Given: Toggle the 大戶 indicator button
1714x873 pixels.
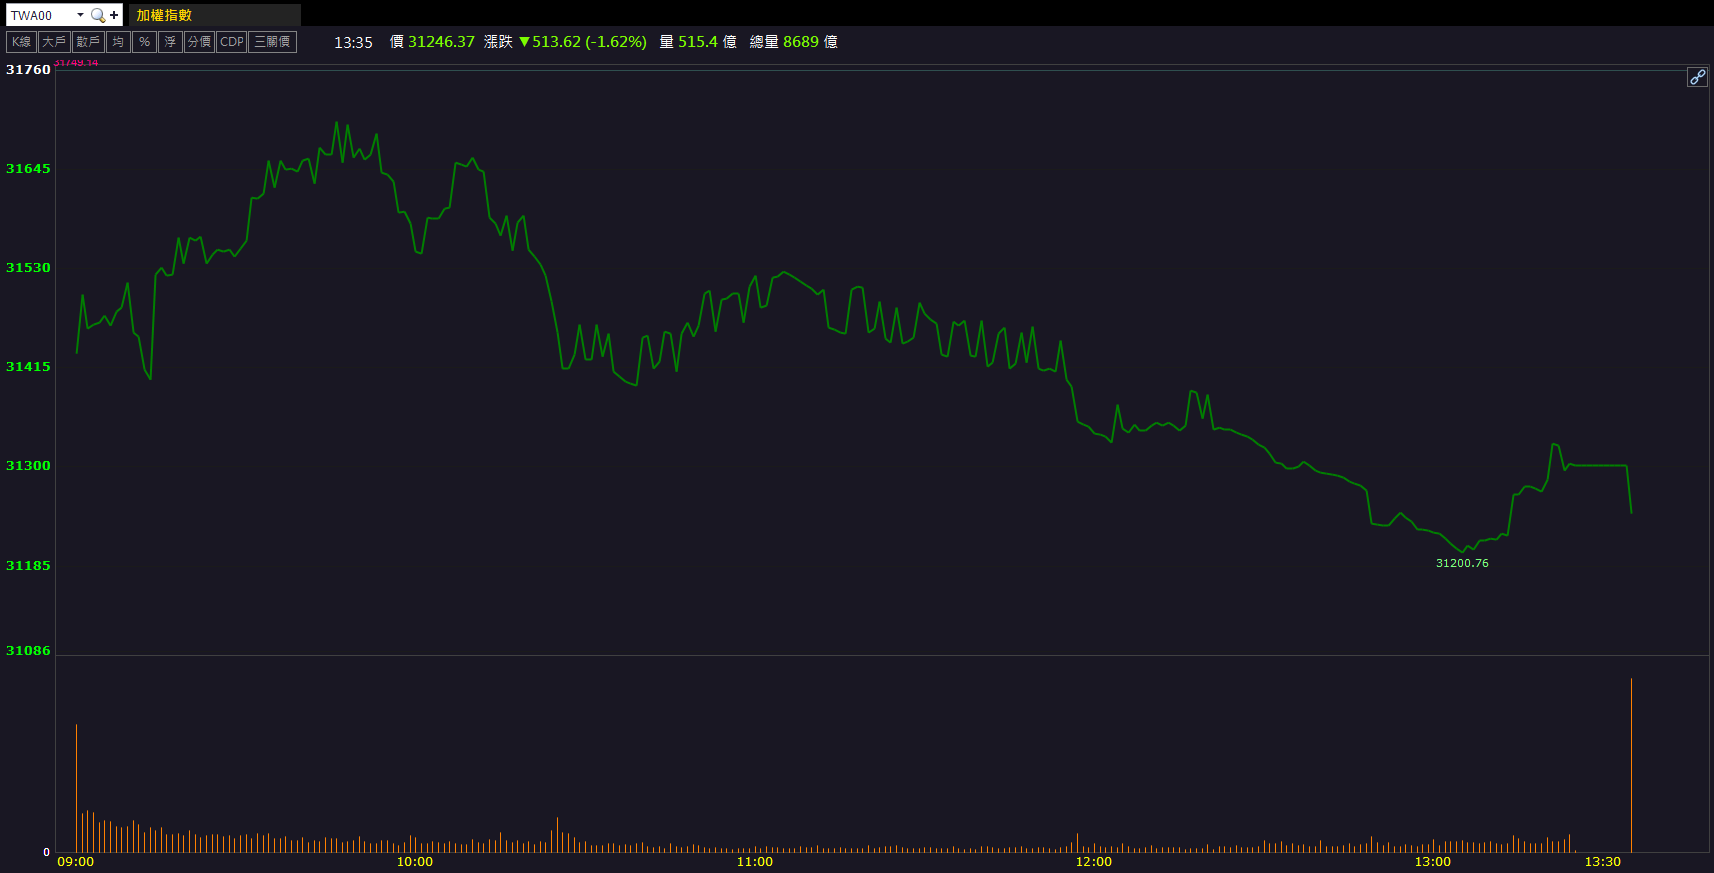Looking at the screenshot, I should [x=54, y=42].
